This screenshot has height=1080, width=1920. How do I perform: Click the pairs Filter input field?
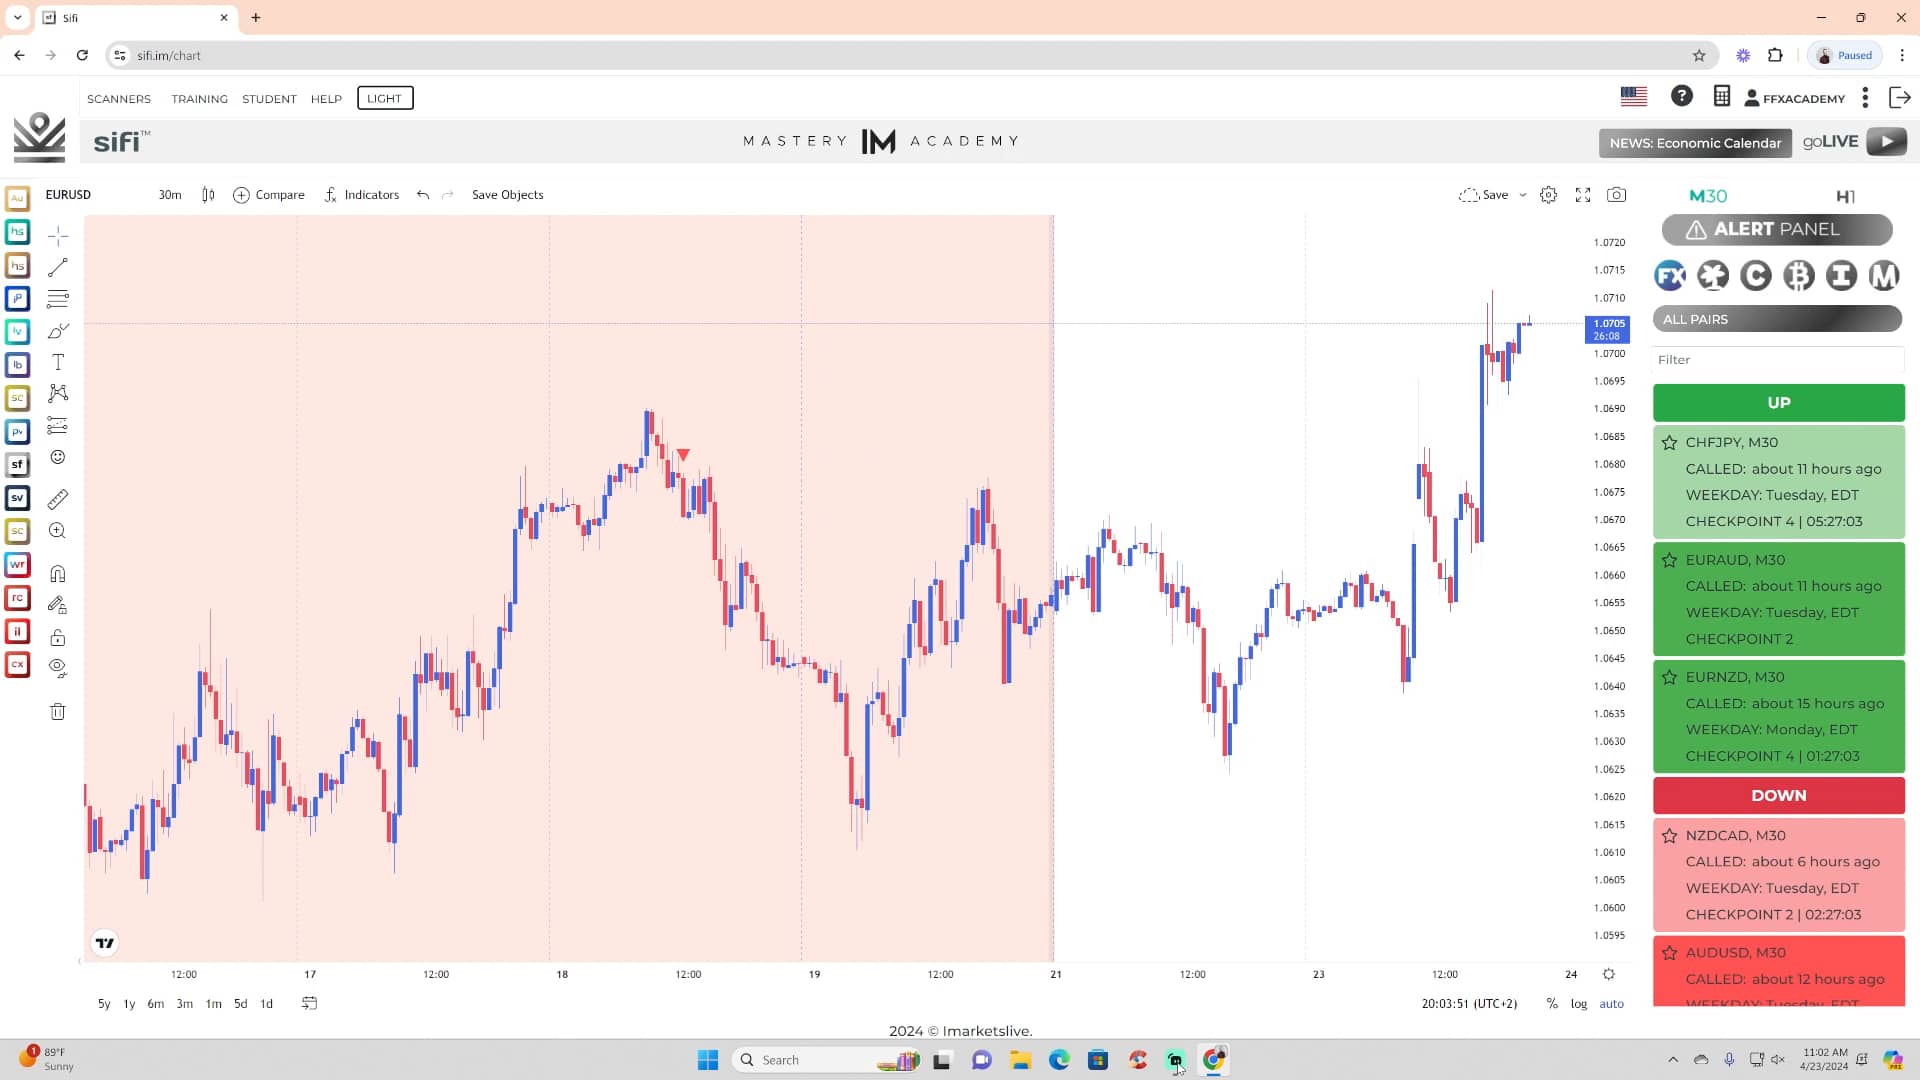click(x=1777, y=360)
